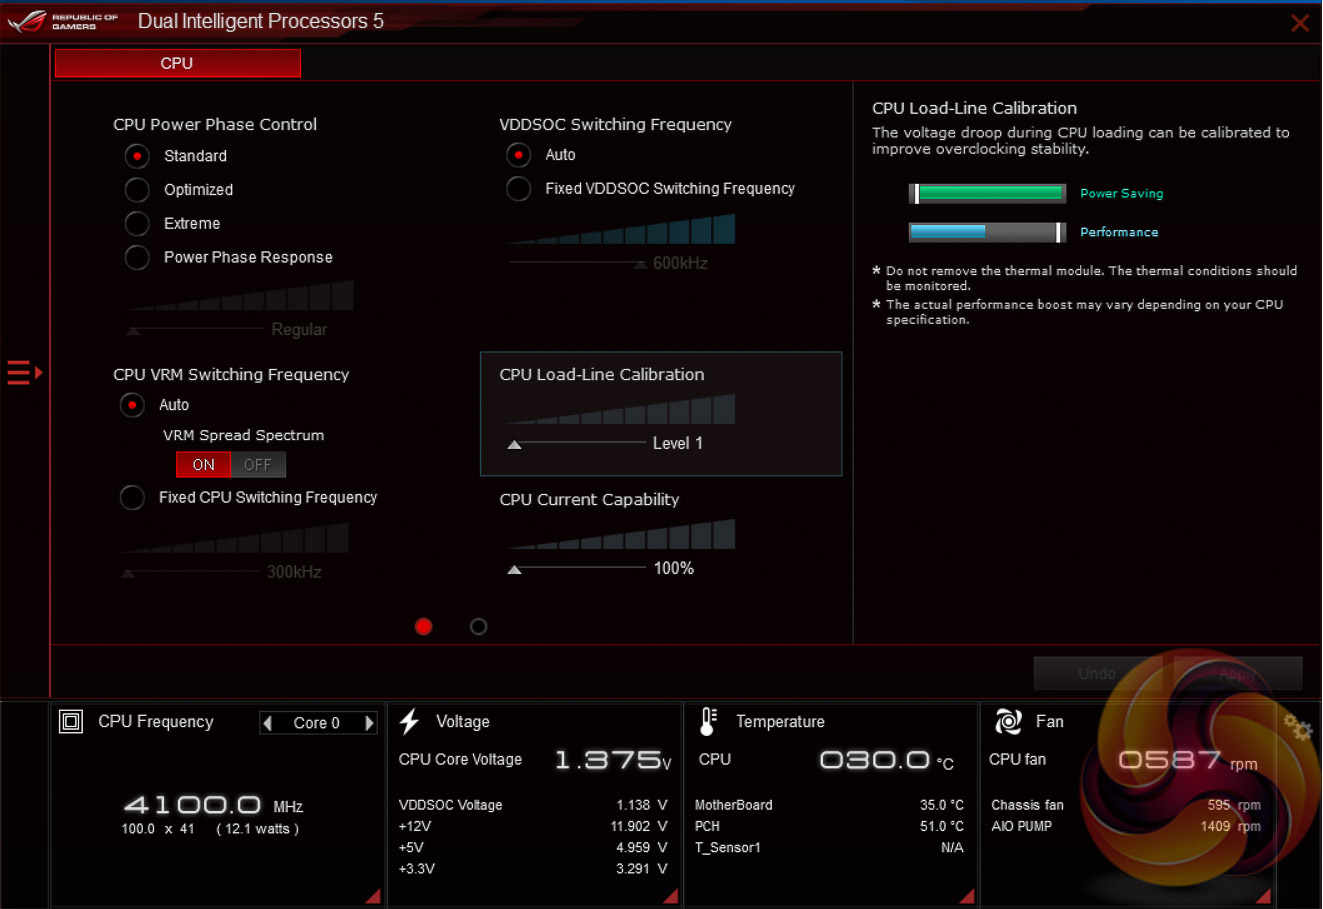Click the 1.375 V core voltage readout
This screenshot has height=909, width=1323.
pyautogui.click(x=613, y=760)
